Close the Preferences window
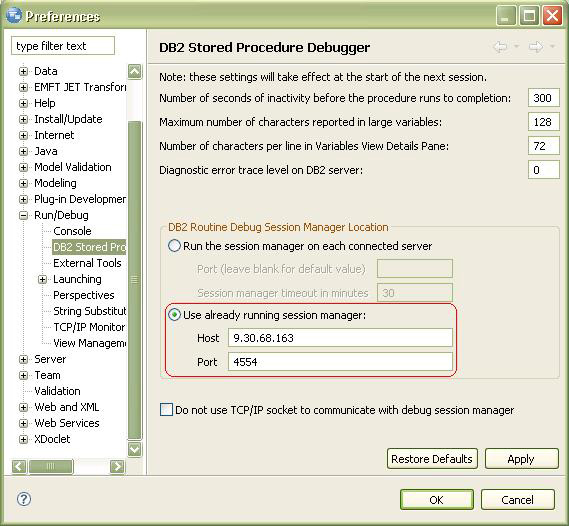The width and height of the screenshot is (569, 526). [552, 16]
